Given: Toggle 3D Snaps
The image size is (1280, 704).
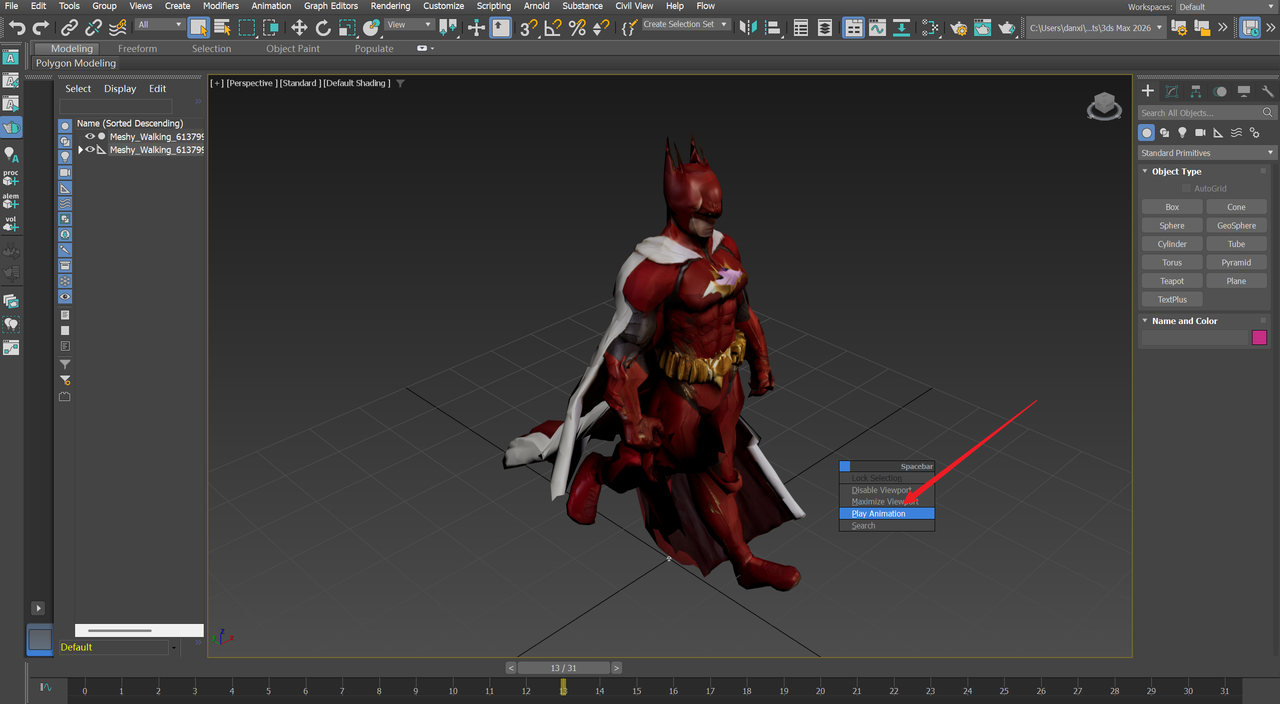Looking at the screenshot, I should coord(529,28).
